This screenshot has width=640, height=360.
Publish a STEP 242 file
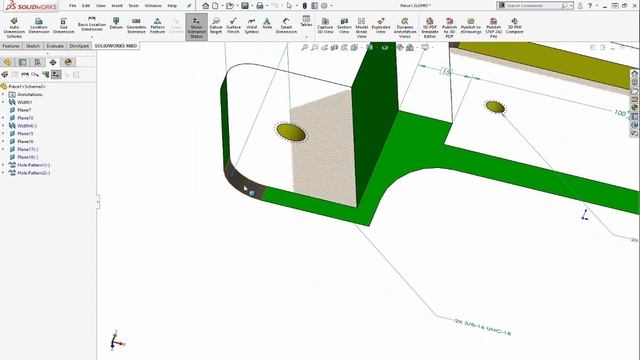[x=493, y=28]
